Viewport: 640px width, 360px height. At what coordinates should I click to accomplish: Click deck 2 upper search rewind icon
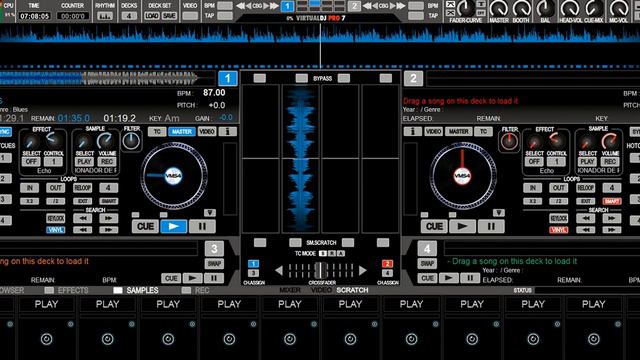tap(586, 218)
